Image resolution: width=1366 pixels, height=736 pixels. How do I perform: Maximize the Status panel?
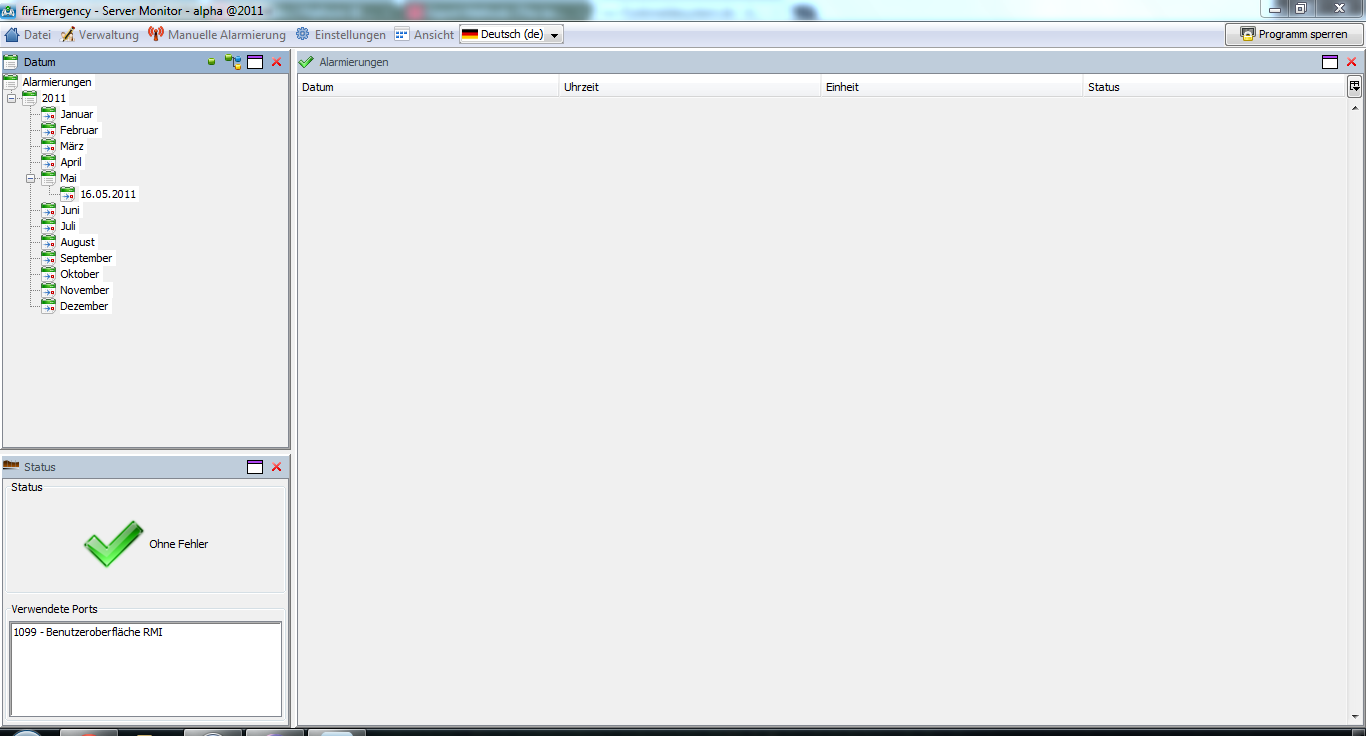point(255,467)
